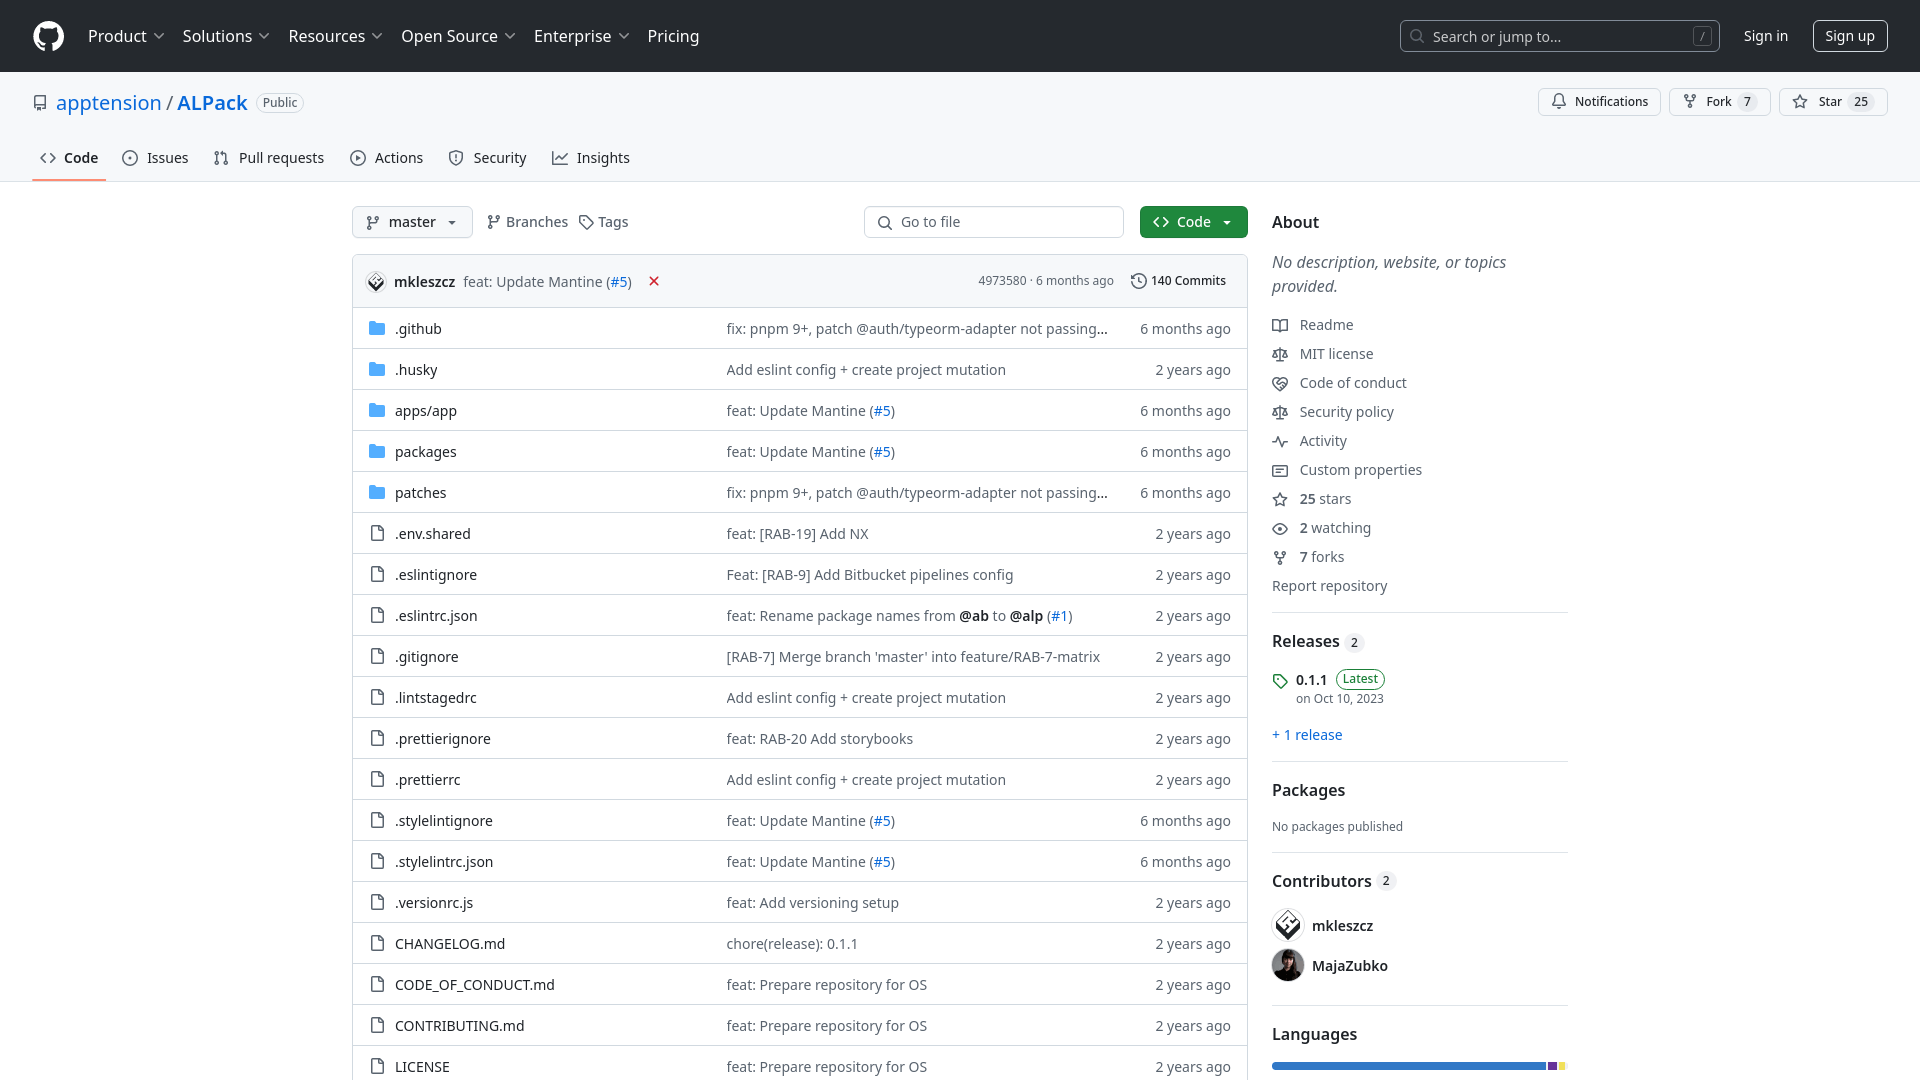Open the Pull requests tab

pyautogui.click(x=269, y=158)
